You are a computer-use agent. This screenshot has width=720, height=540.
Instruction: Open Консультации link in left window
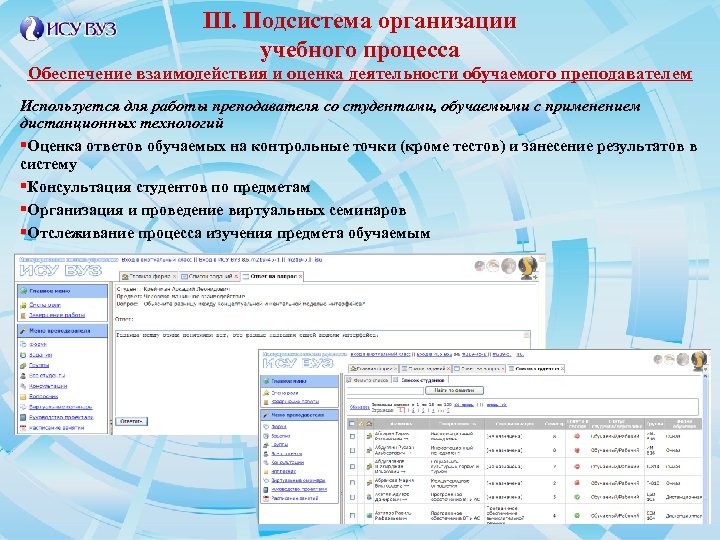pos(48,386)
